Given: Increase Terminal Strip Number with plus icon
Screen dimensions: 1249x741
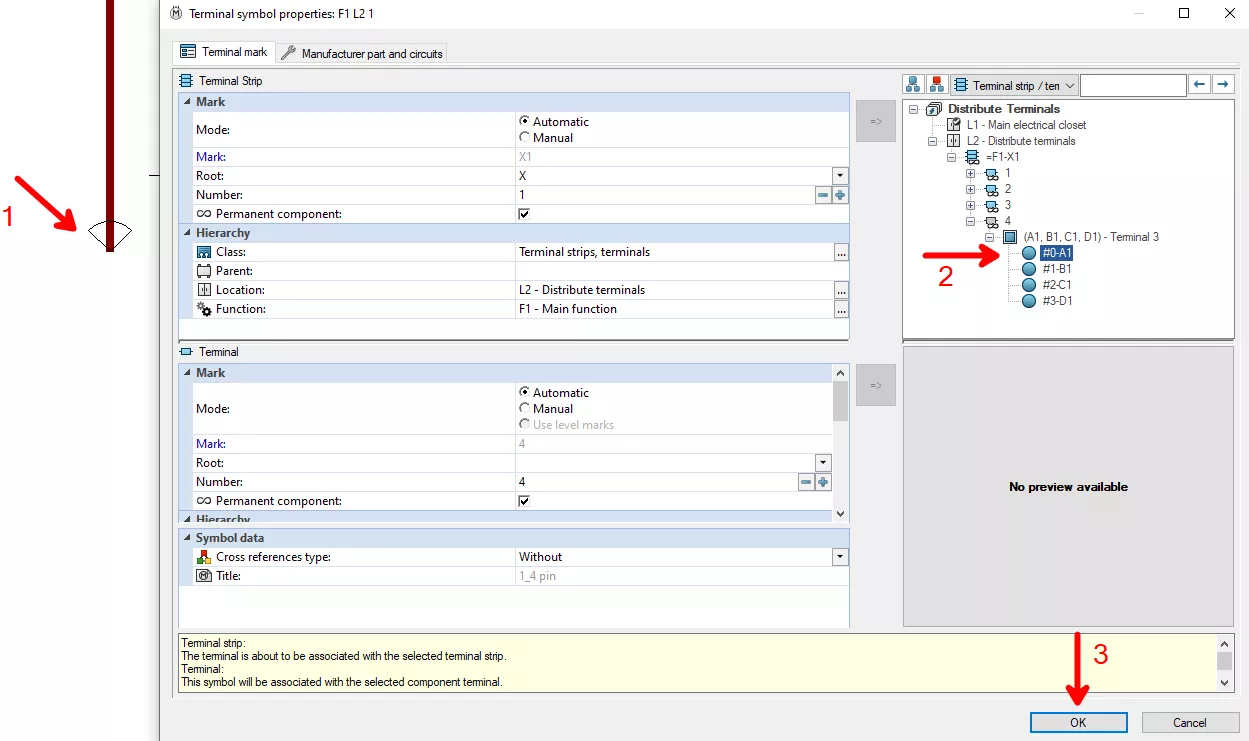Looking at the screenshot, I should point(840,196).
